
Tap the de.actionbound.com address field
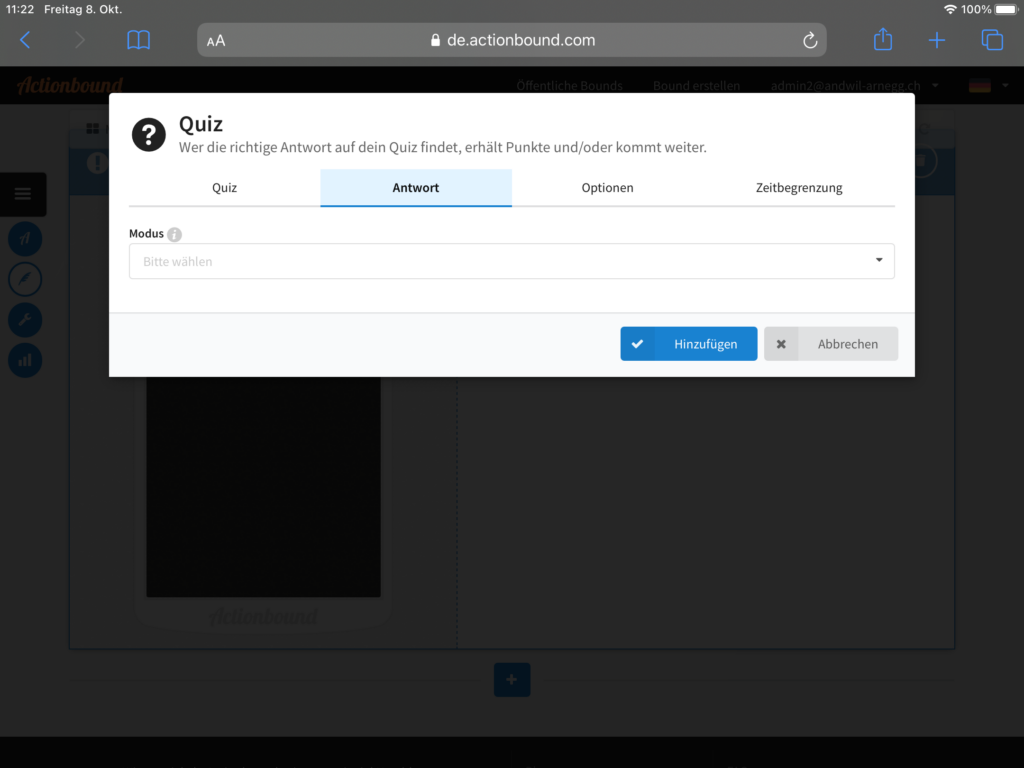[512, 40]
